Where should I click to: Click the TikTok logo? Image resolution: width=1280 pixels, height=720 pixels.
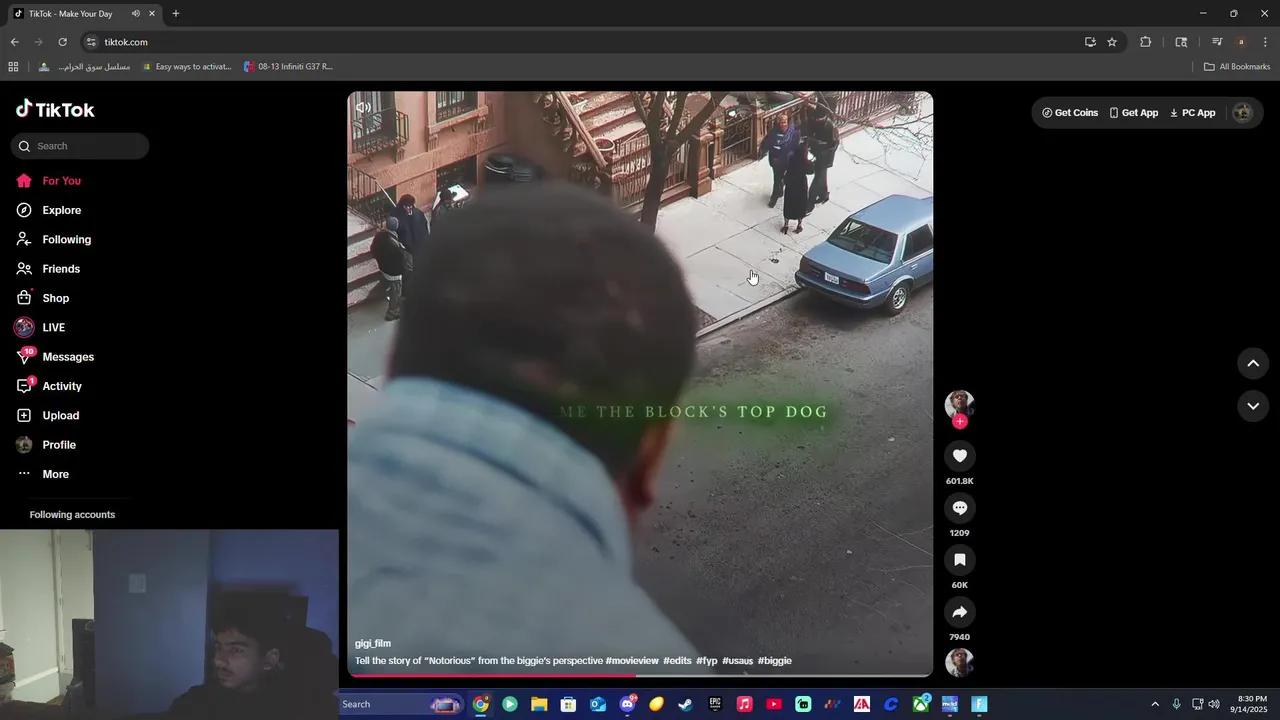(x=55, y=109)
